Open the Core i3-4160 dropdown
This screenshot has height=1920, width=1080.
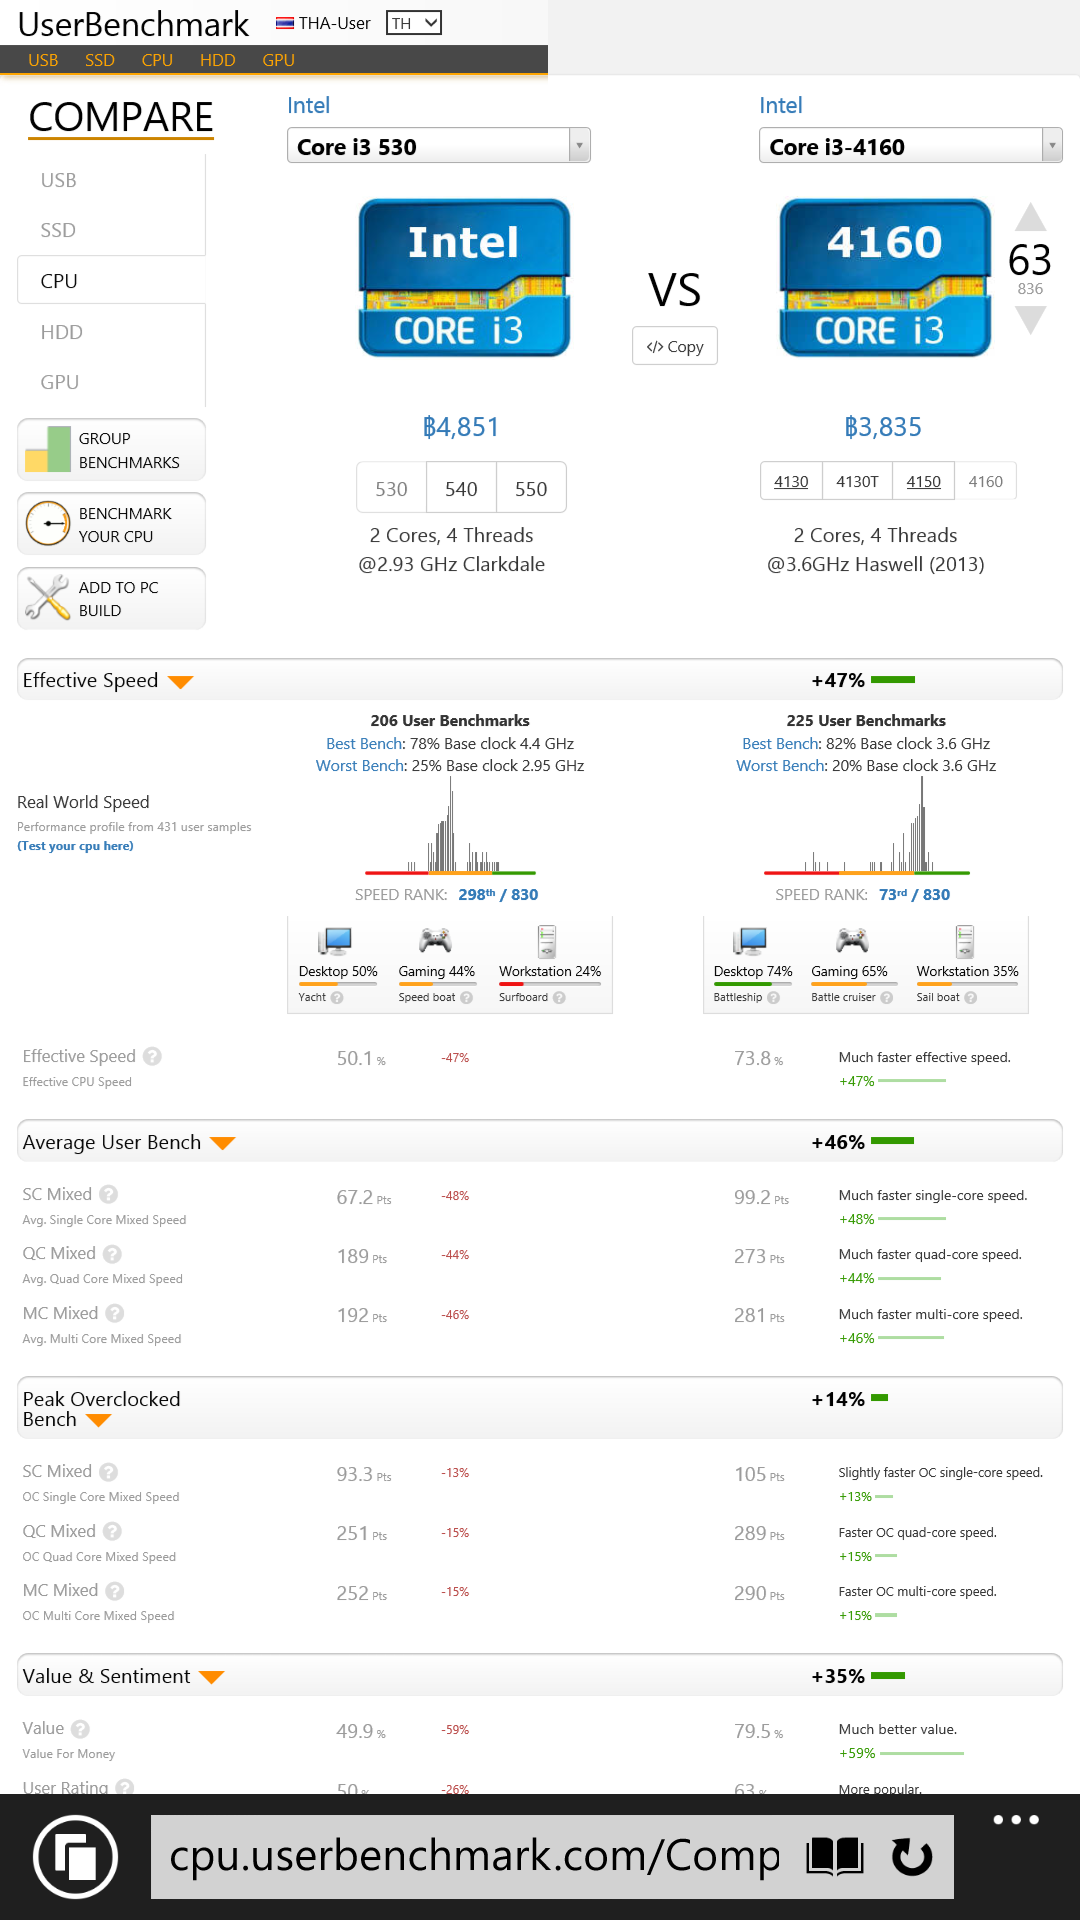(1051, 146)
